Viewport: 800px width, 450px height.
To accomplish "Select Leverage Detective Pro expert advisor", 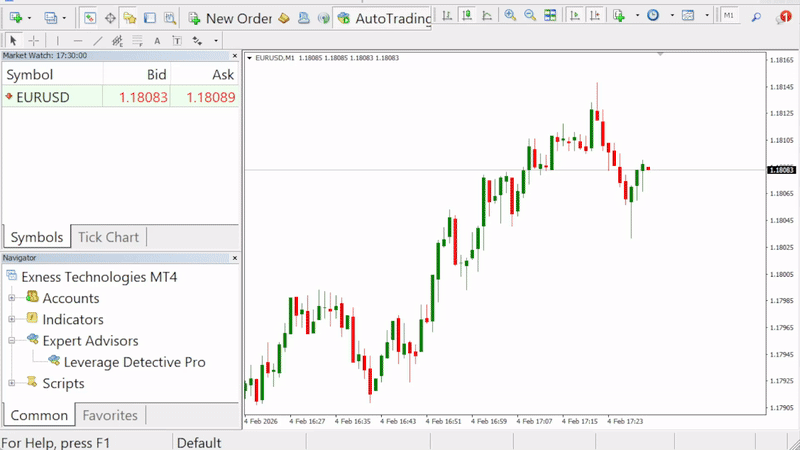I will coord(134,362).
